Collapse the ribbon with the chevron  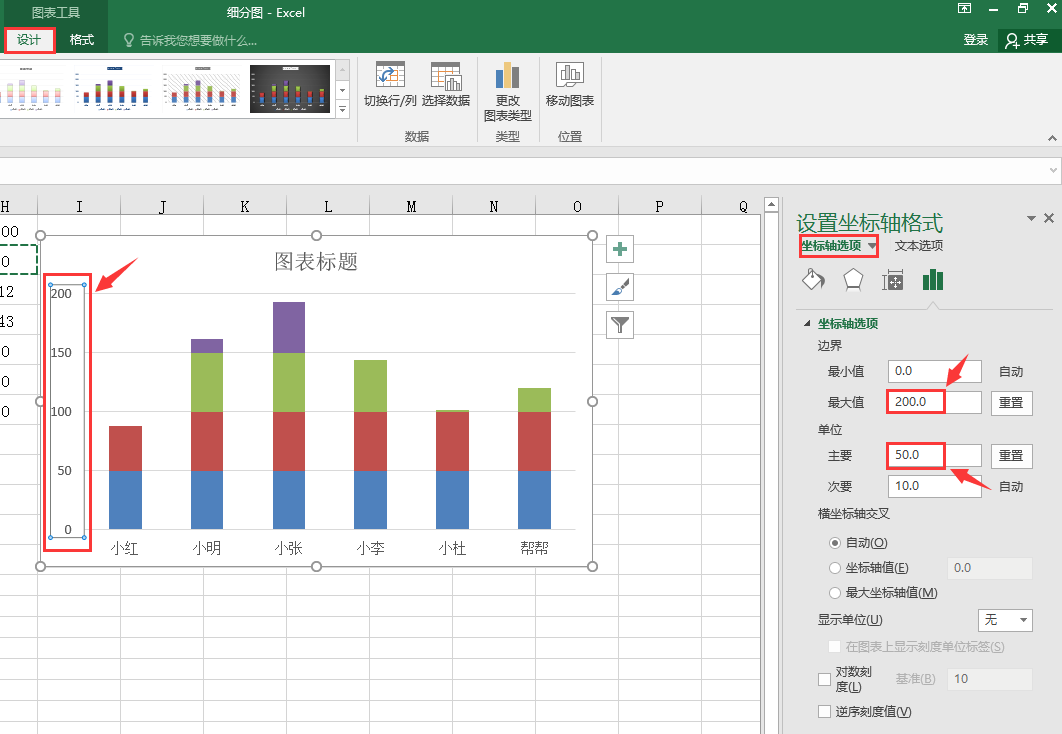[1052, 138]
